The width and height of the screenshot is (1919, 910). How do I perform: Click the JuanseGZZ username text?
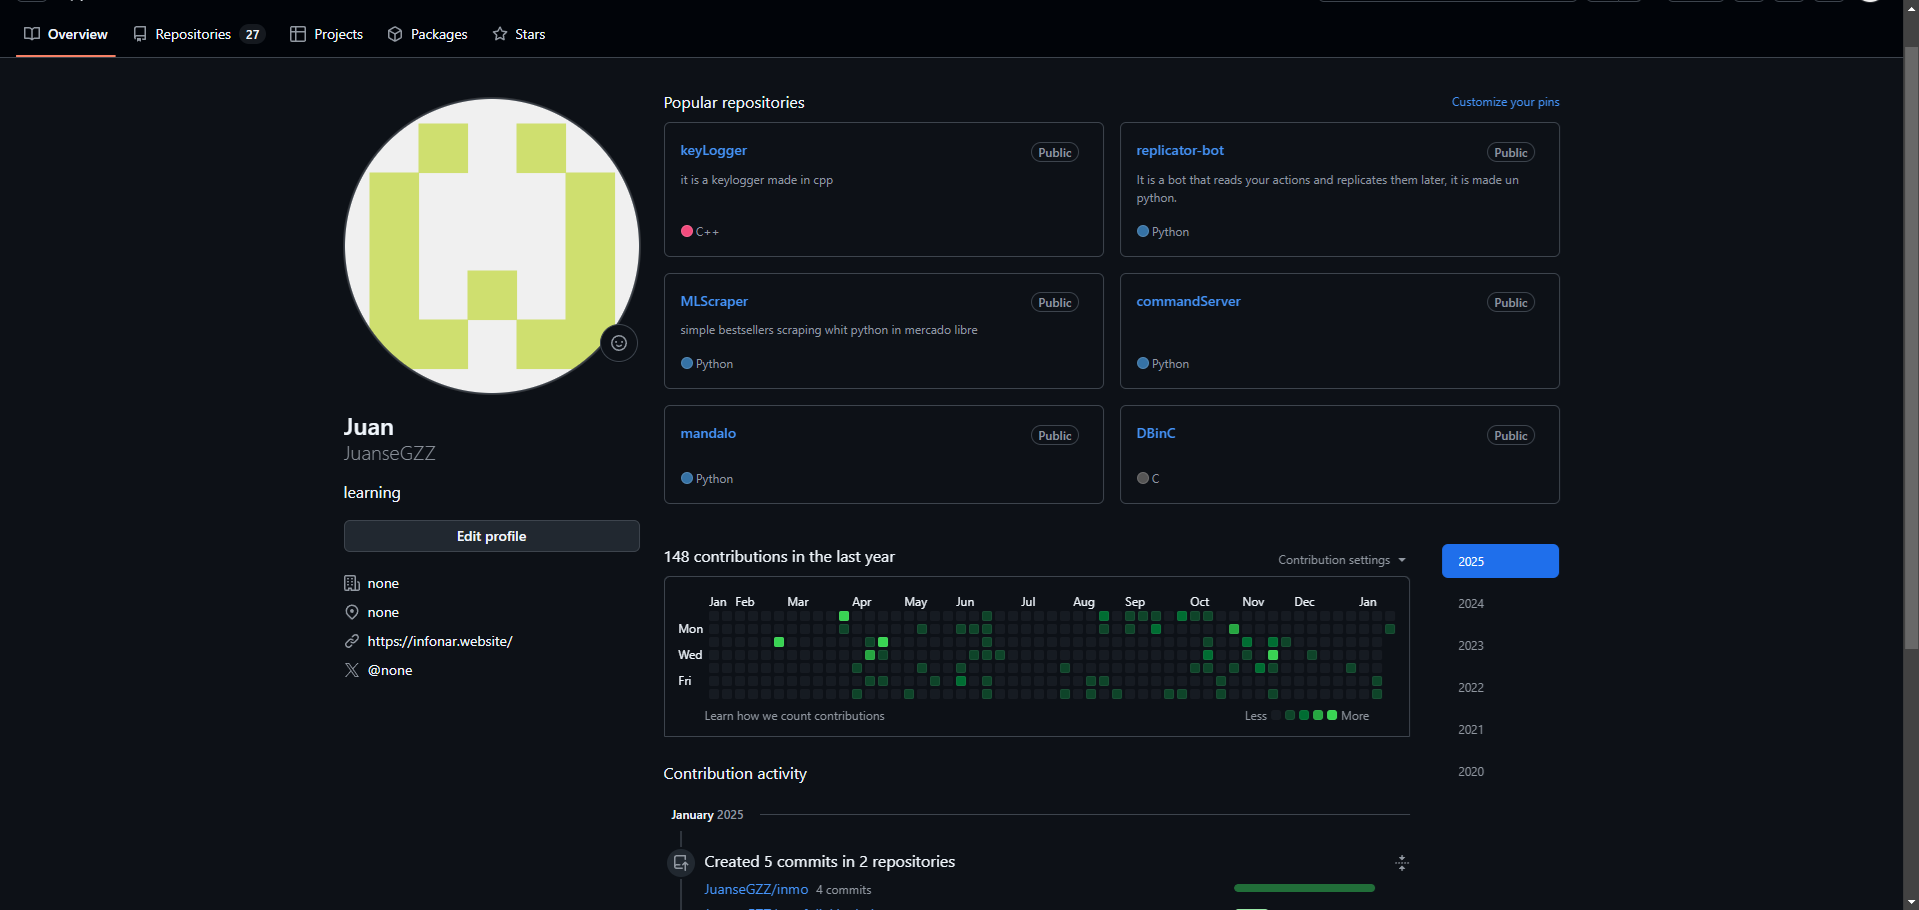point(389,453)
